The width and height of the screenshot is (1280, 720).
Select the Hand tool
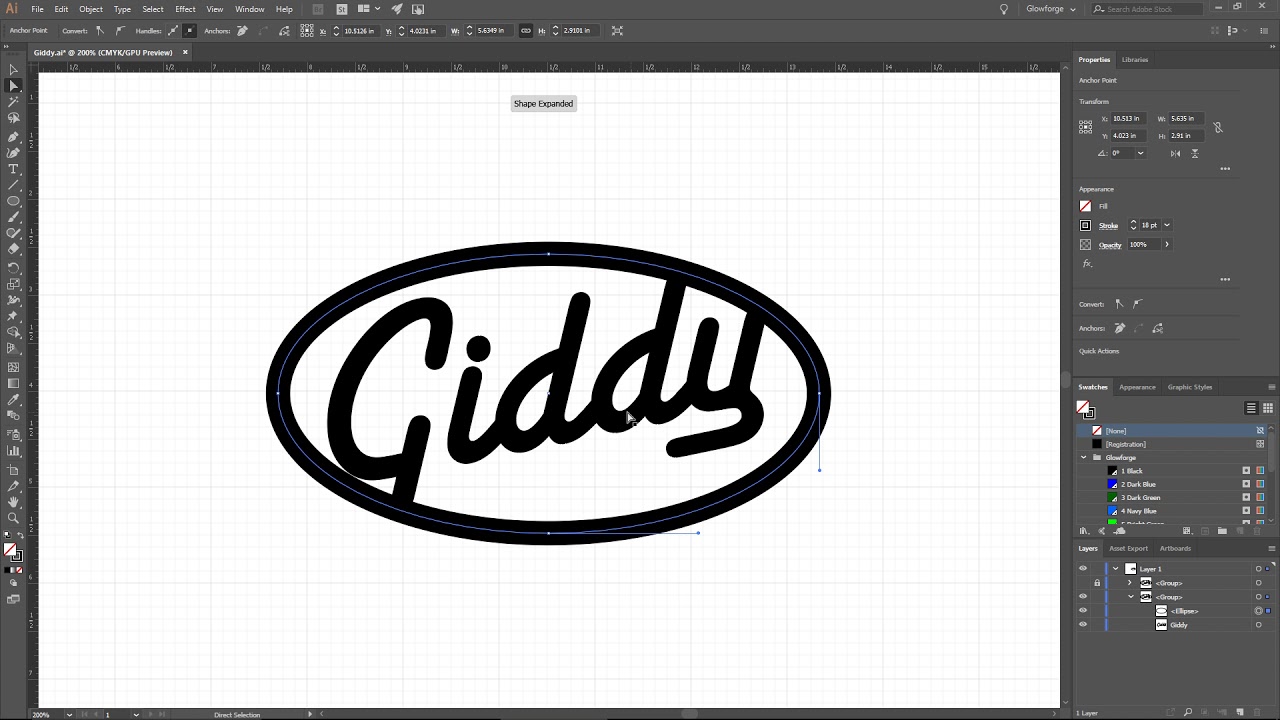point(13,501)
